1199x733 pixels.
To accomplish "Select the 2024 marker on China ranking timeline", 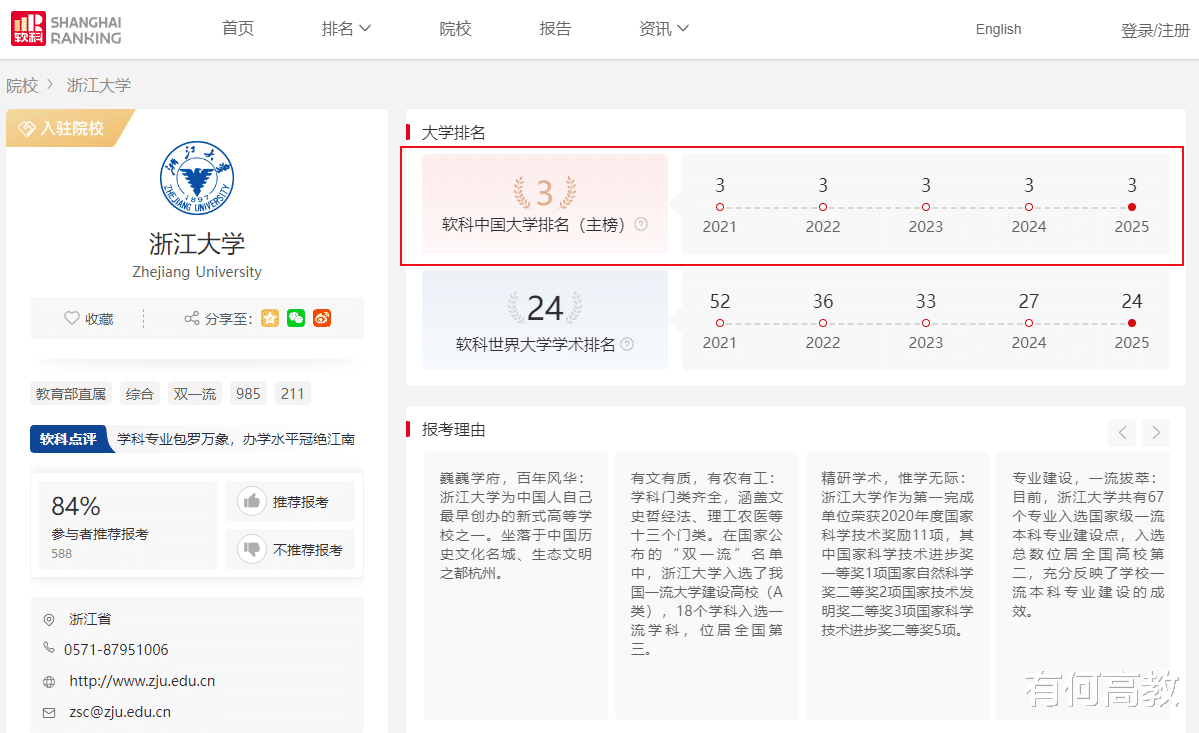I will point(1029,207).
